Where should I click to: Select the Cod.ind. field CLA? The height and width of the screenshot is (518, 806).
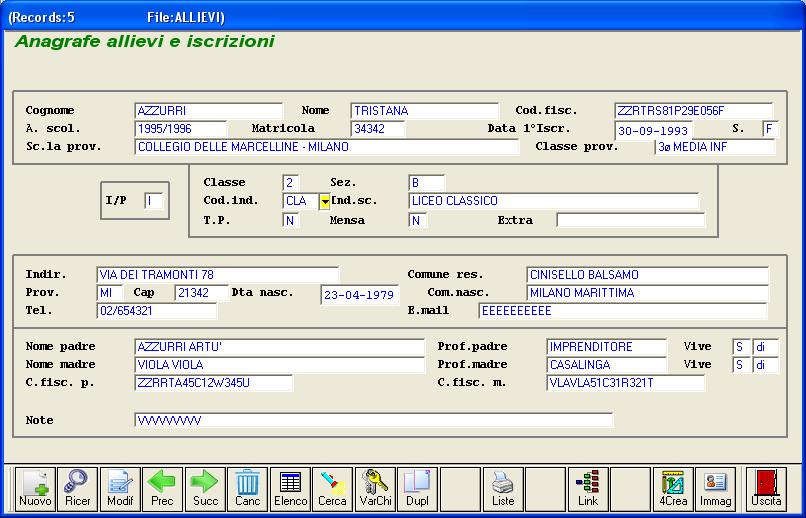click(301, 201)
